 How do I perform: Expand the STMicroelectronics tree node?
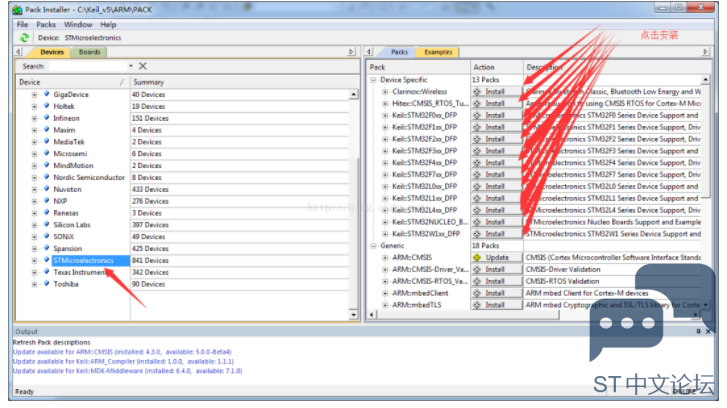point(34,261)
